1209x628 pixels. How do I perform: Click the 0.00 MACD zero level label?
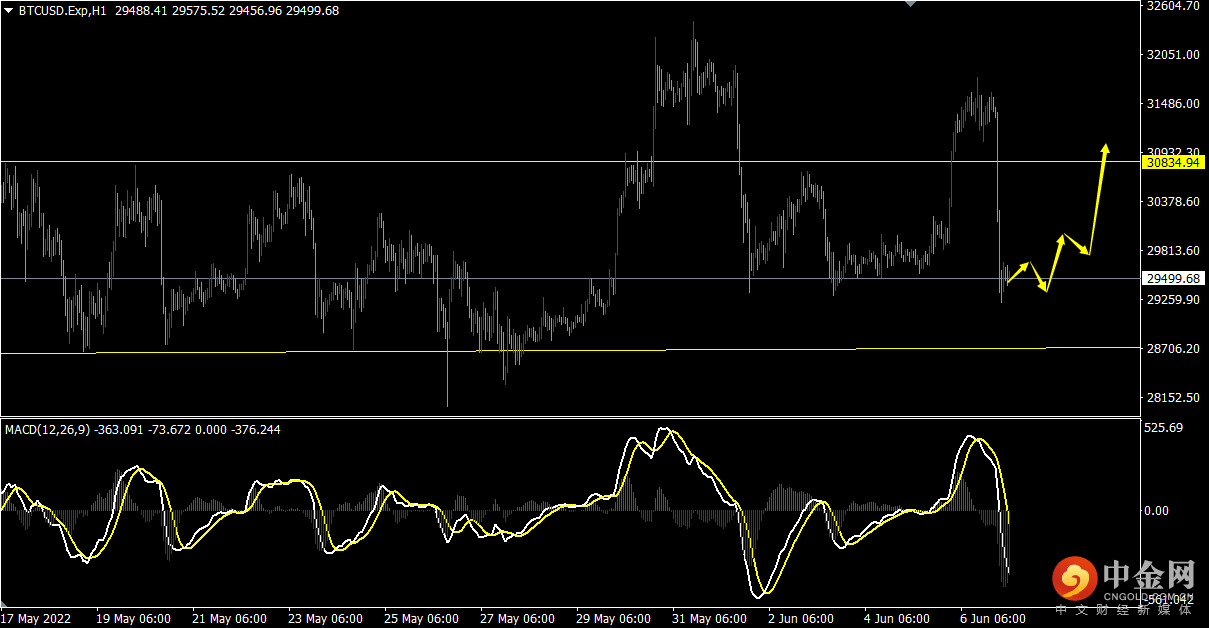pos(1156,511)
